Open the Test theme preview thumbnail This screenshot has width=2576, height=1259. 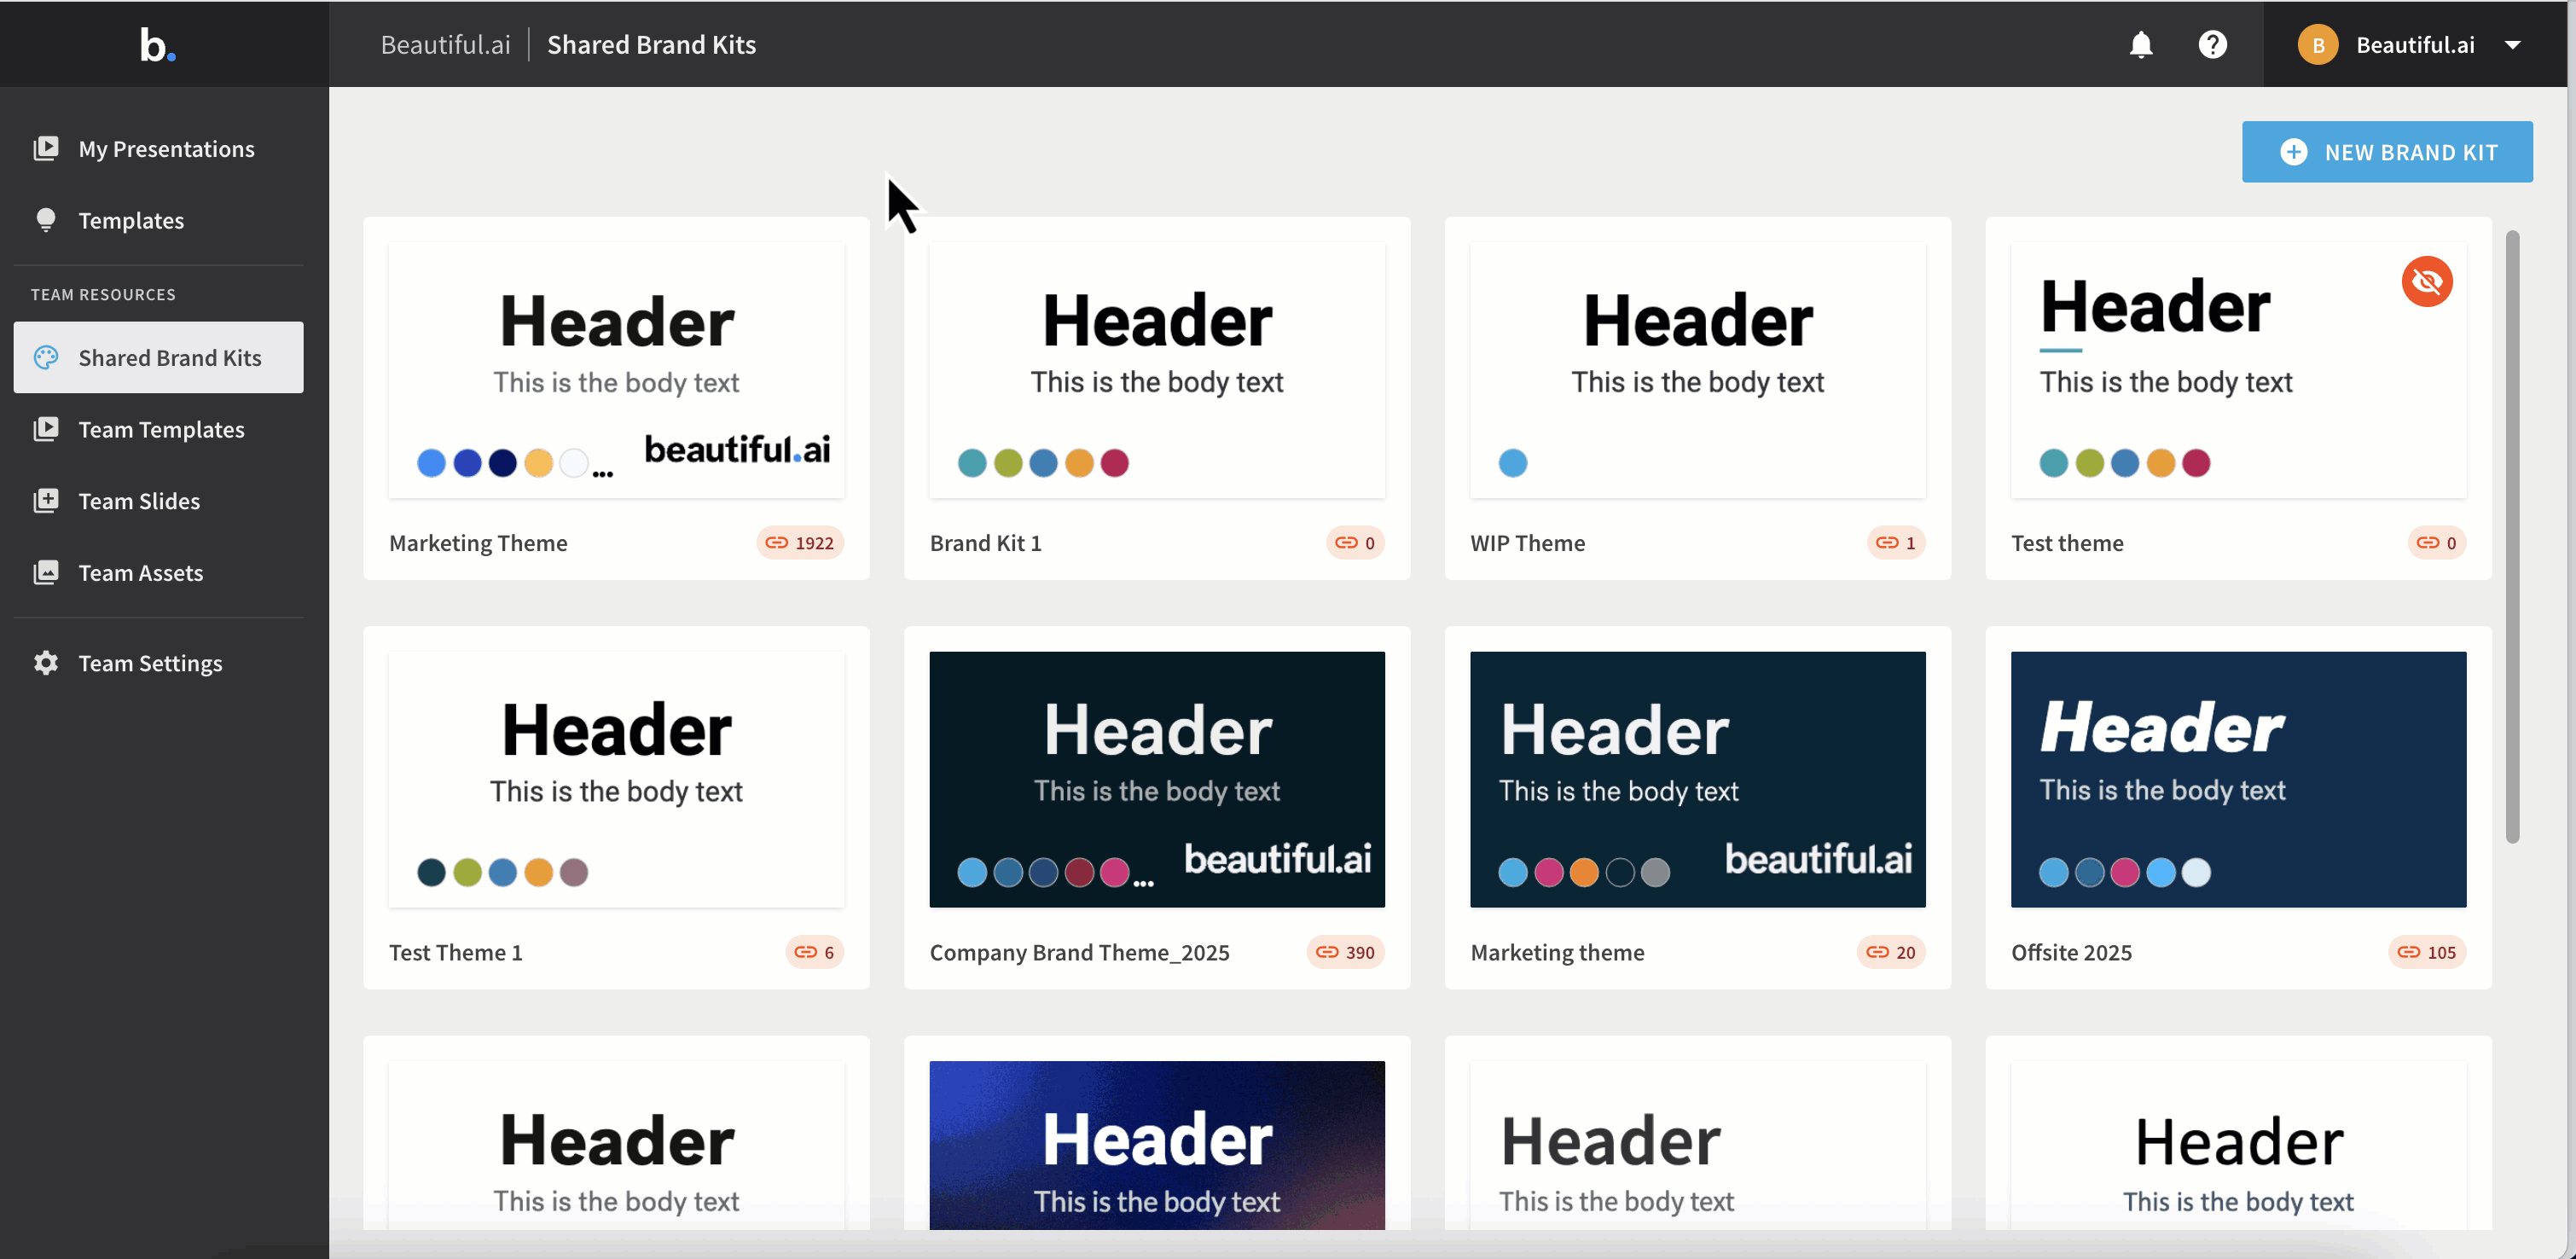coord(2238,370)
